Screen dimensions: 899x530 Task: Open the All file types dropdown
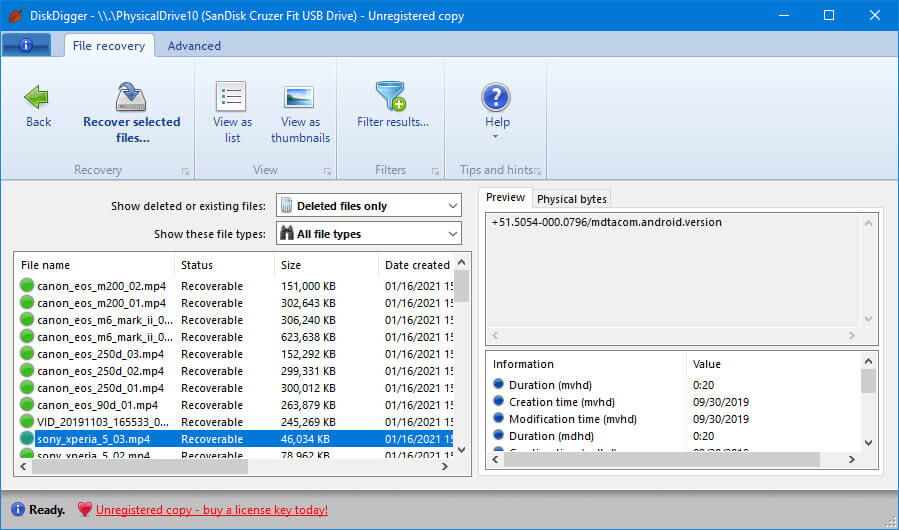coord(369,233)
